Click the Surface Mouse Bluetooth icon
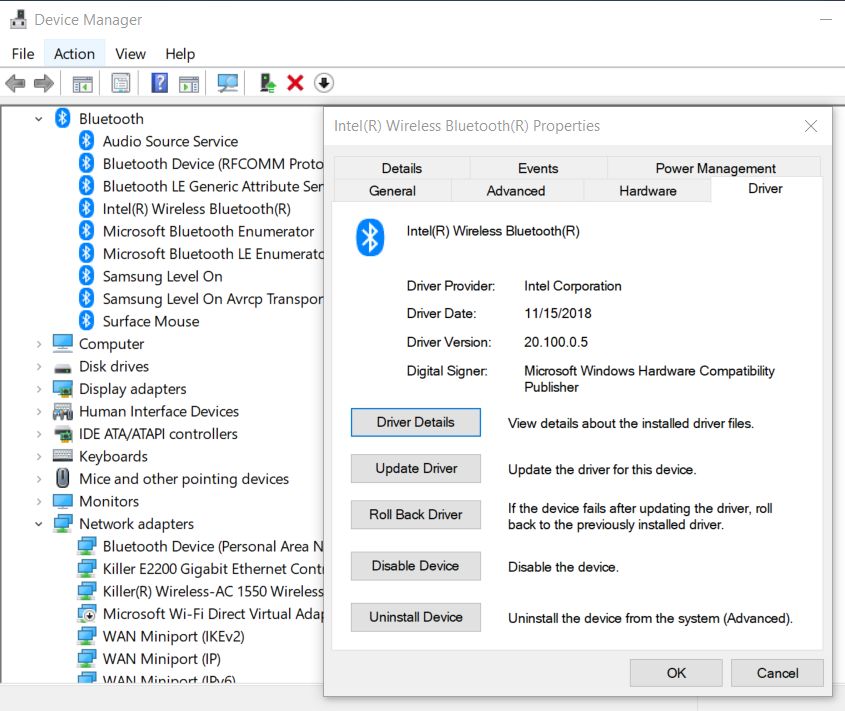845x711 pixels. (86, 321)
